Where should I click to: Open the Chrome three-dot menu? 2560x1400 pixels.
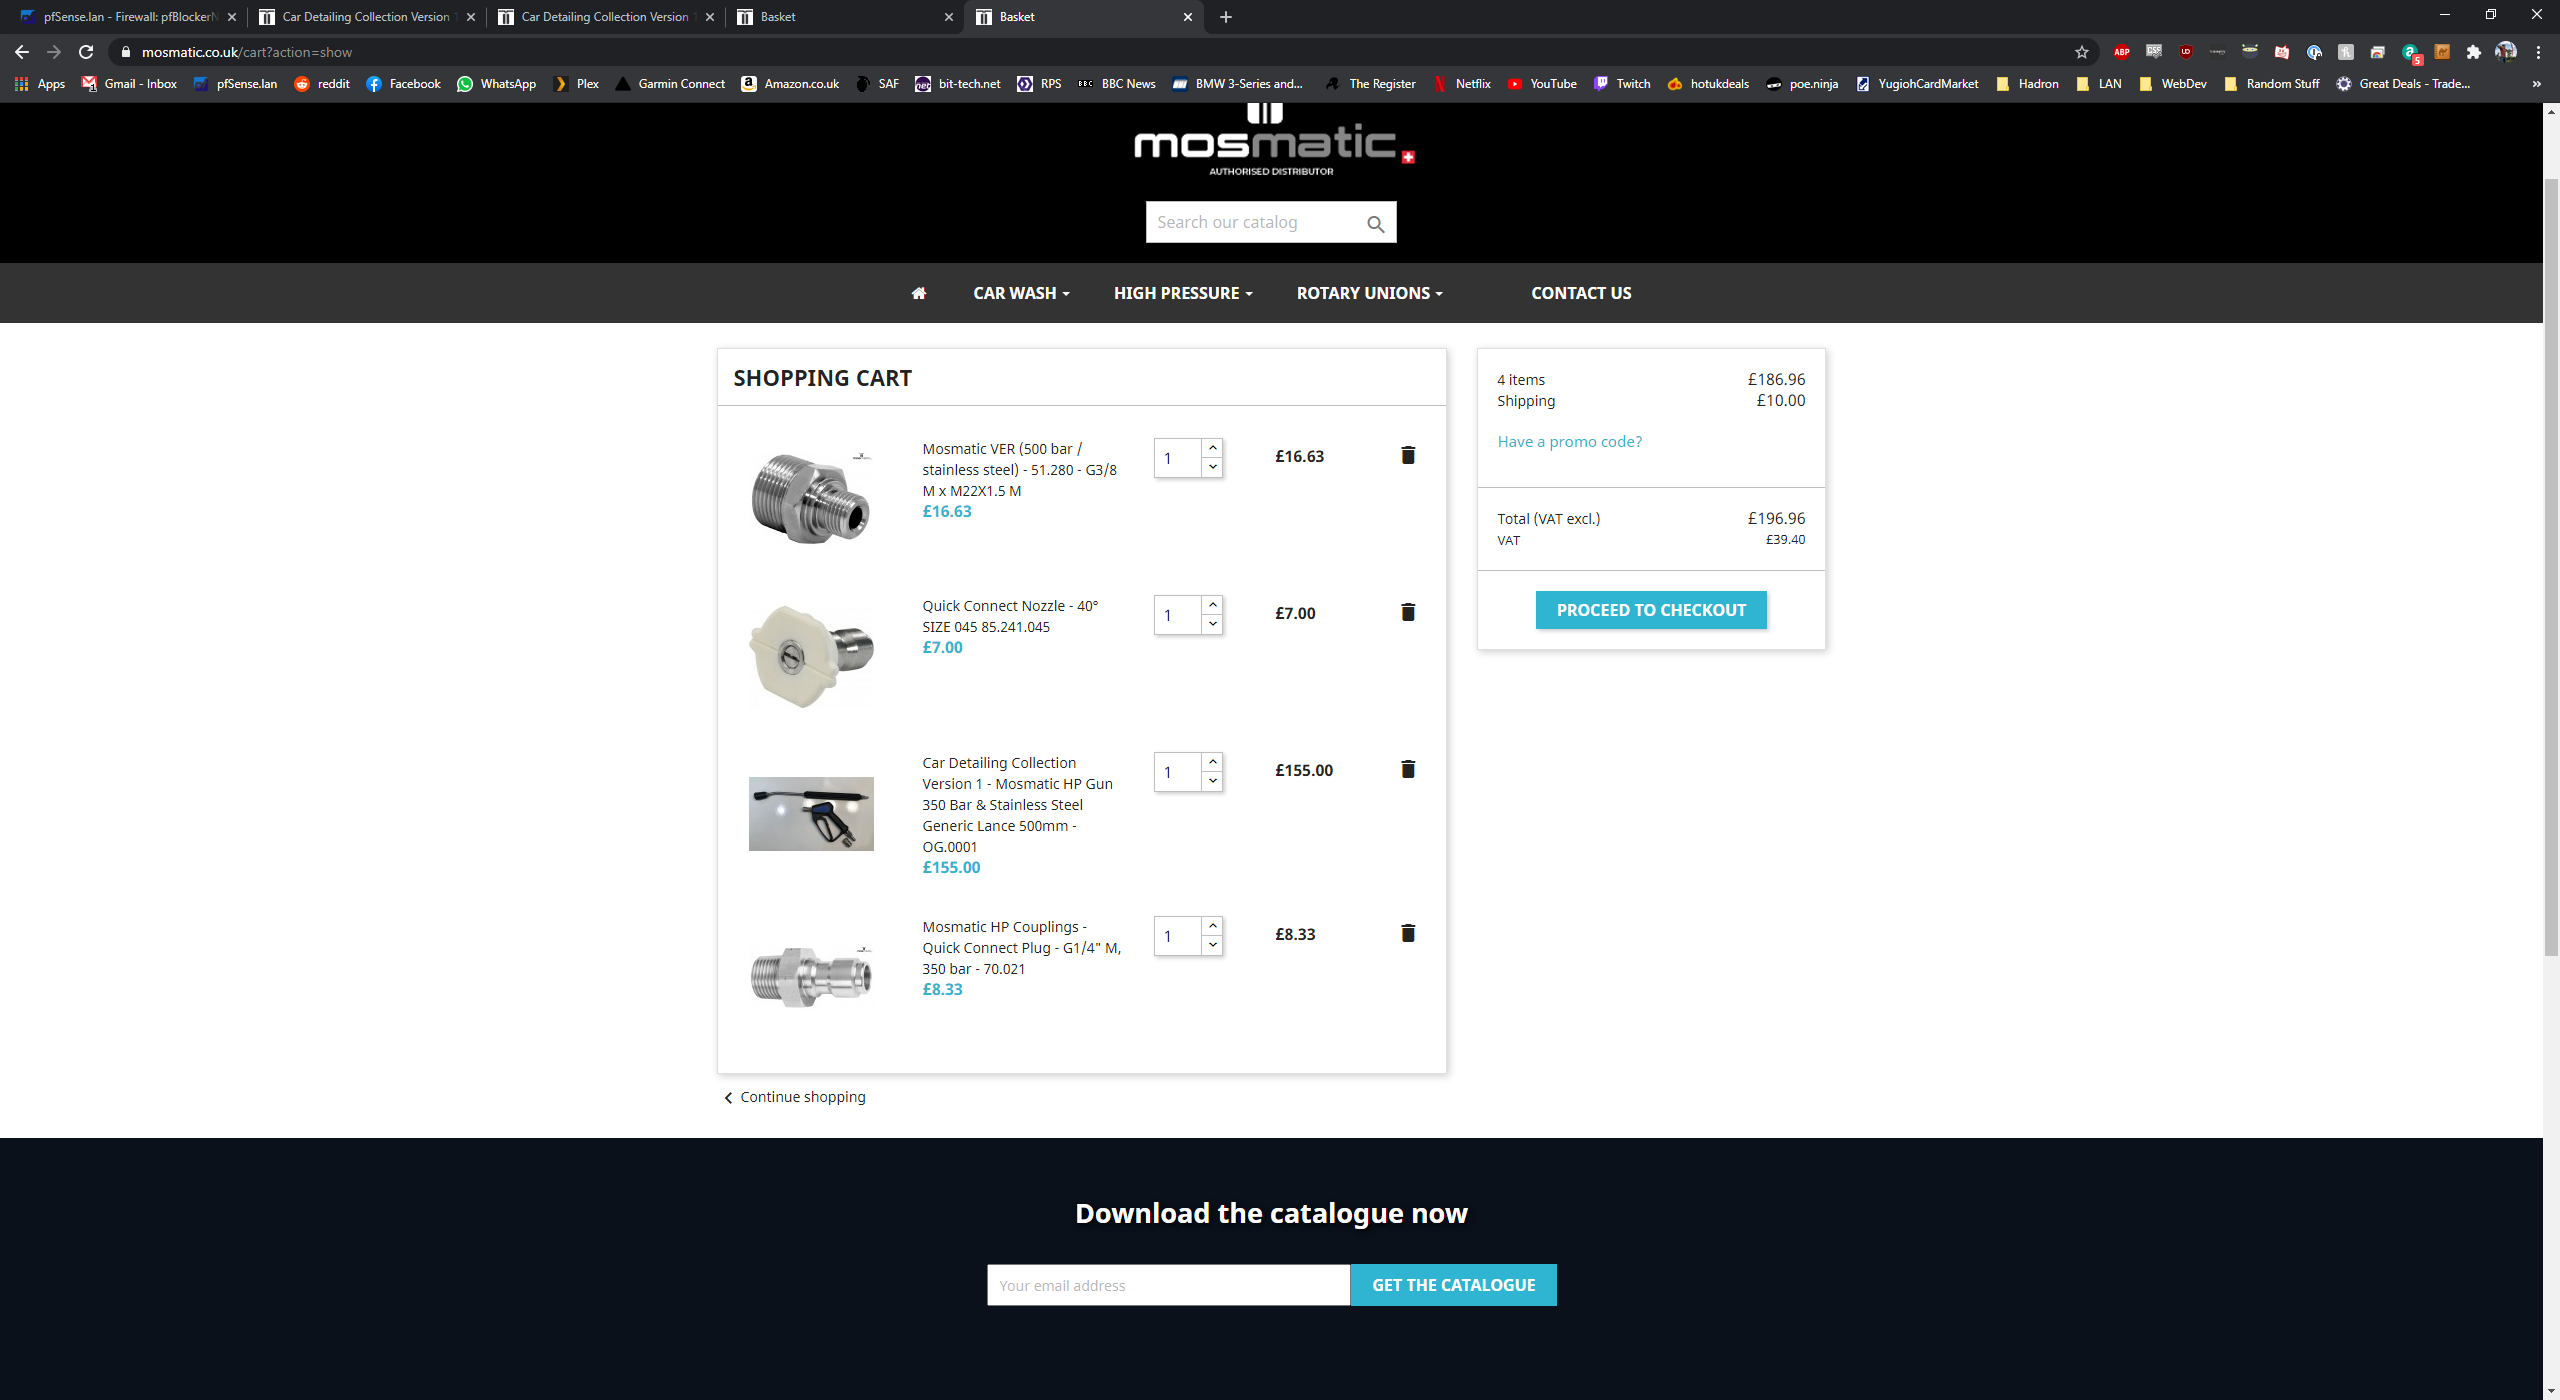pos(2538,52)
